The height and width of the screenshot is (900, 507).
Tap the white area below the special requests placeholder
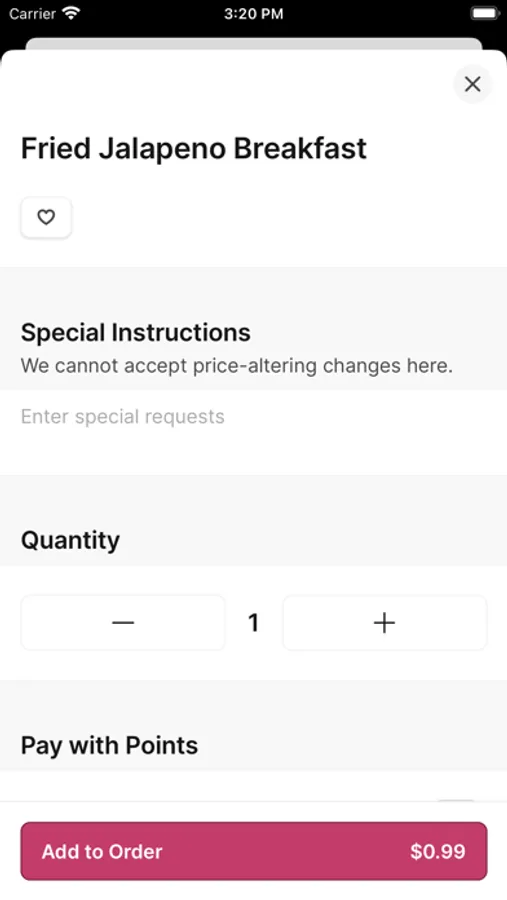pyautogui.click(x=253, y=453)
